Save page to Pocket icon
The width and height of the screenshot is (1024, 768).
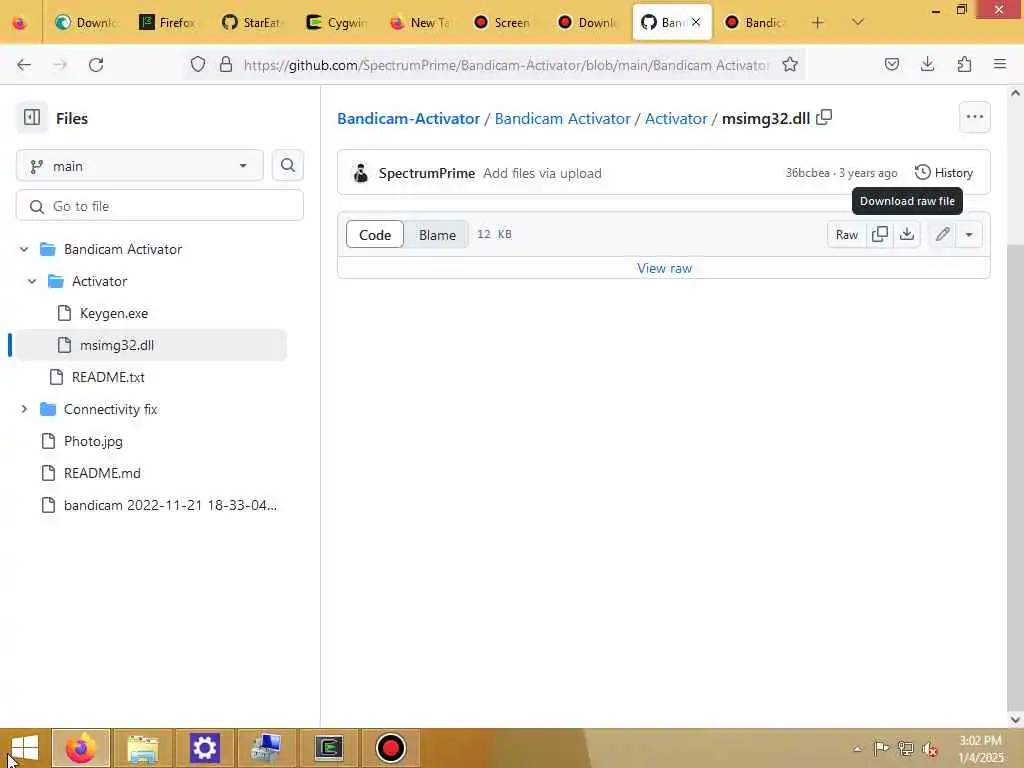coord(891,64)
